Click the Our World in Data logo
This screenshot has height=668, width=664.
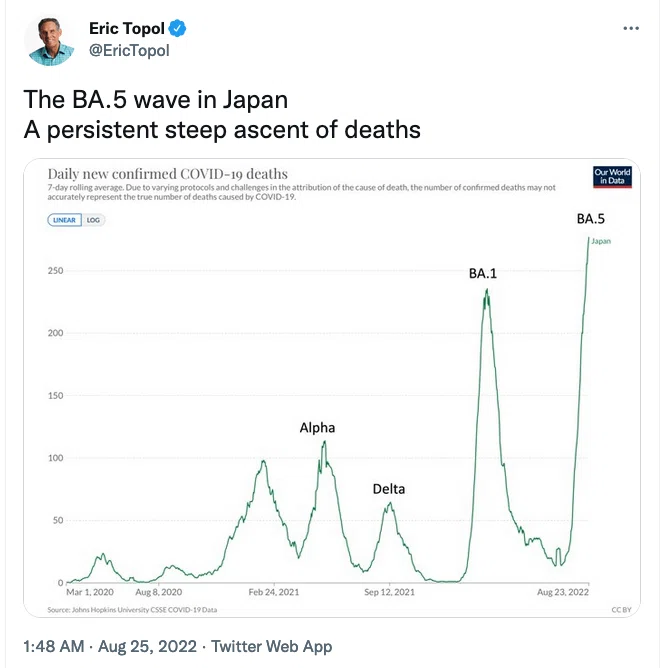point(612,176)
